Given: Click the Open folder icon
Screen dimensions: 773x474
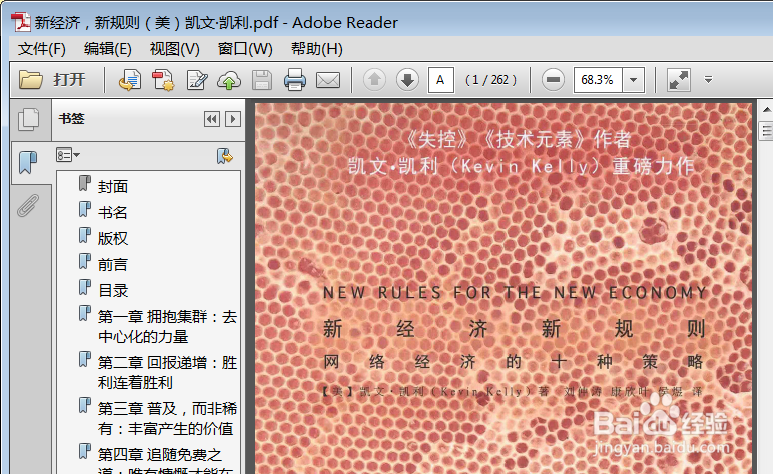Looking at the screenshot, I should pyautogui.click(x=31, y=79).
